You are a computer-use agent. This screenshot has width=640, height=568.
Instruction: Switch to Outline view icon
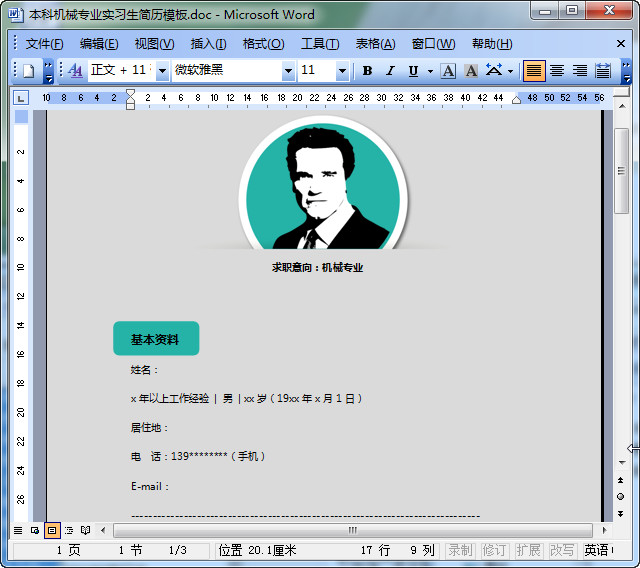coord(69,530)
